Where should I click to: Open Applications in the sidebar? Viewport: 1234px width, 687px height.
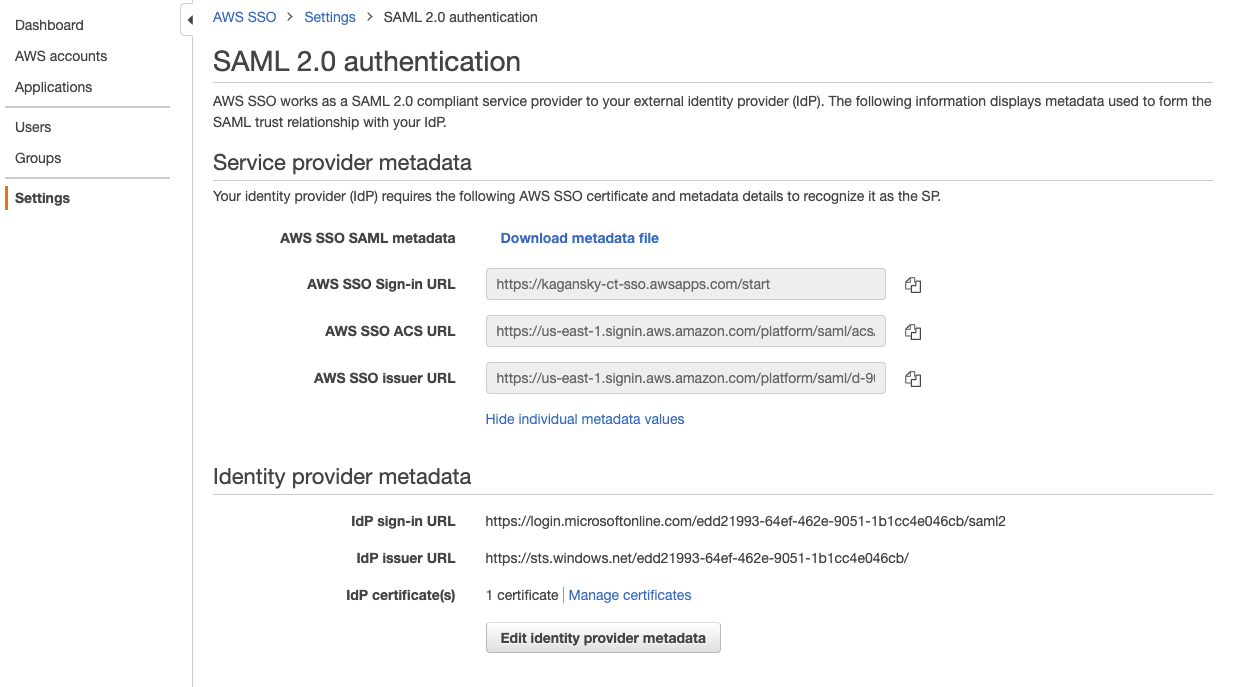point(53,87)
